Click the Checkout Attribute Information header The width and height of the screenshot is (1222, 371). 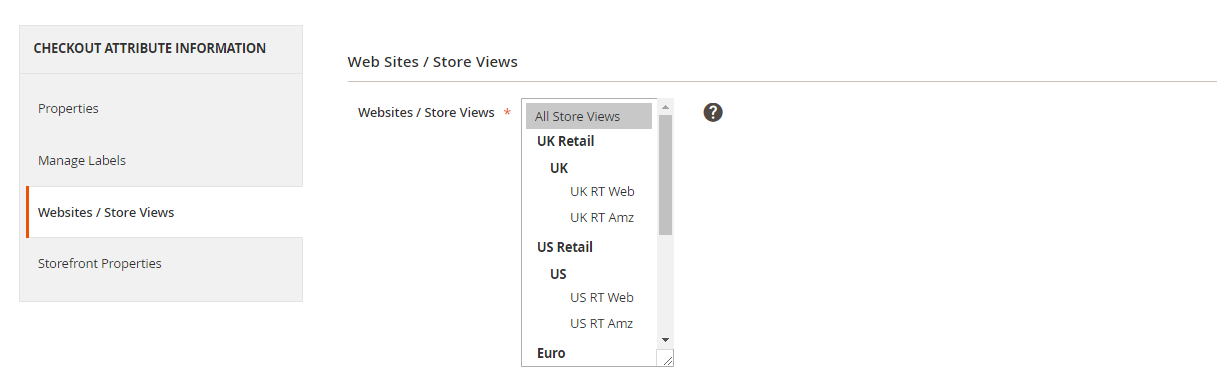click(150, 48)
